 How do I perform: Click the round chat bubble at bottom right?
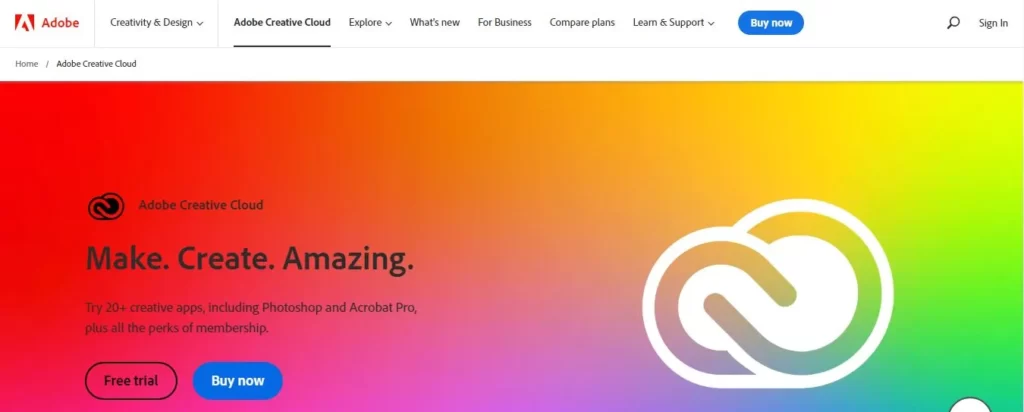(970, 405)
